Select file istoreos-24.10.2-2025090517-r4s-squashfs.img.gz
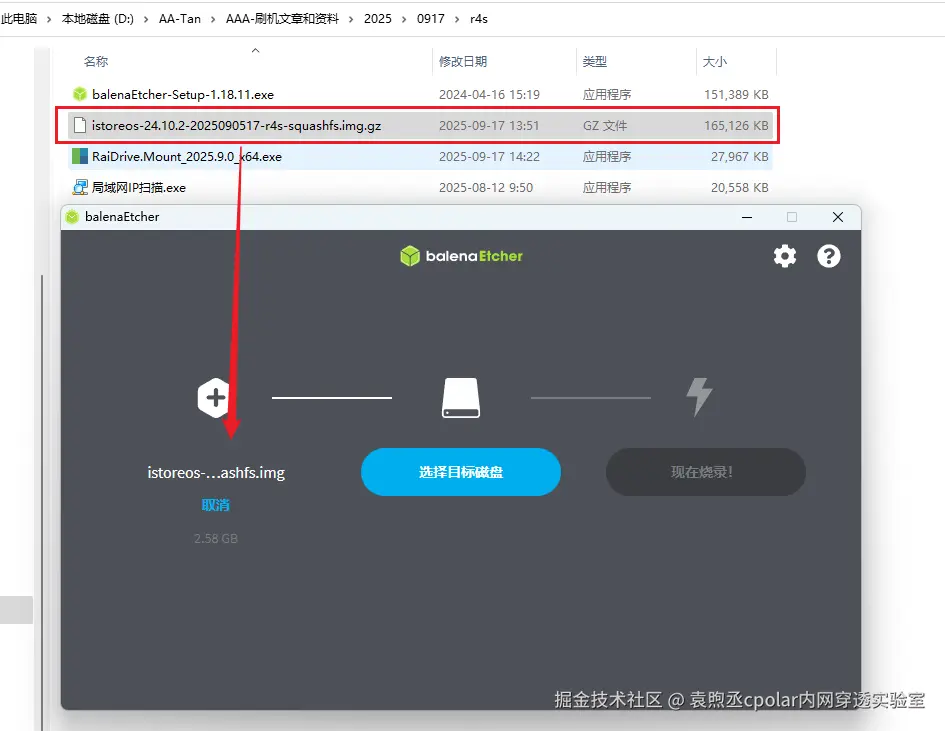The image size is (945, 731). [x=236, y=125]
